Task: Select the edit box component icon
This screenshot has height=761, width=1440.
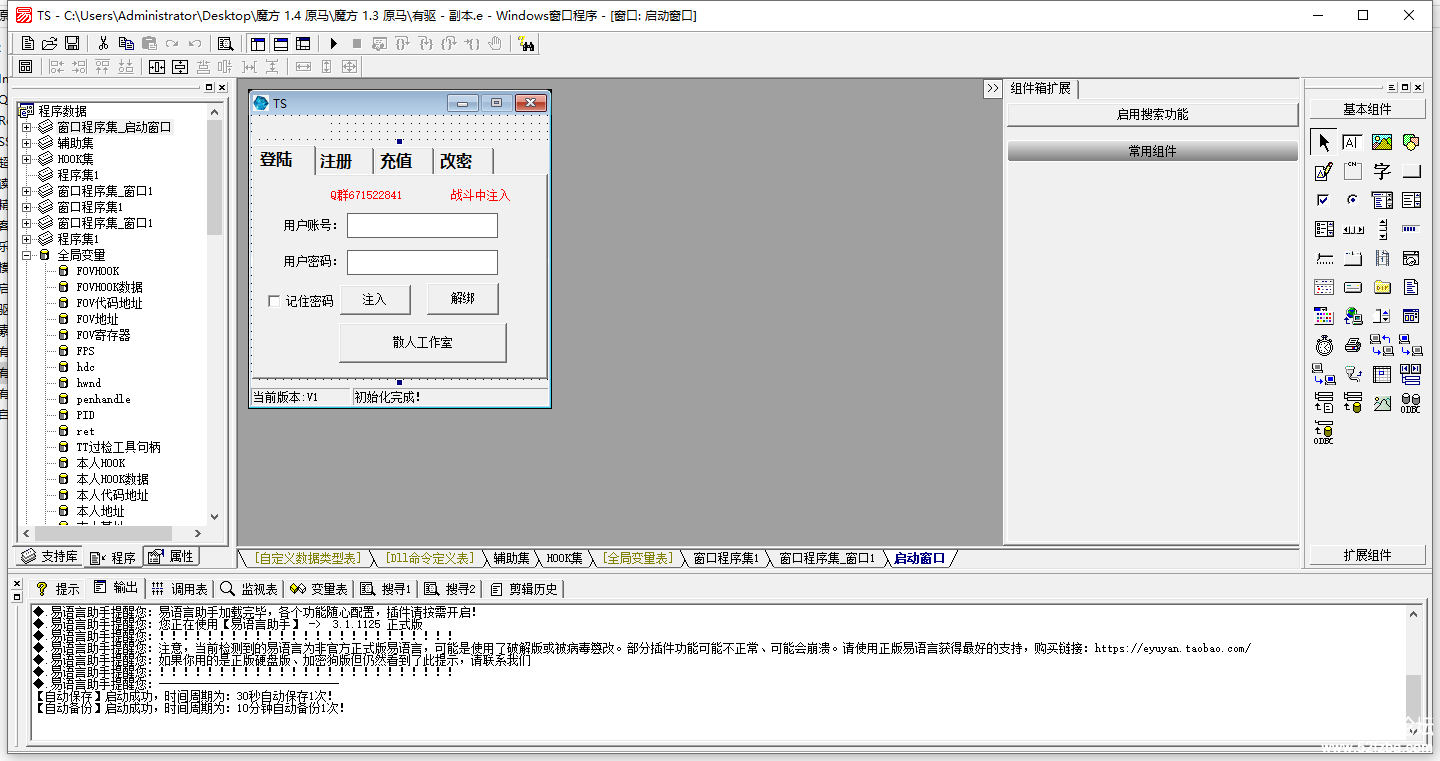Action: (1352, 142)
